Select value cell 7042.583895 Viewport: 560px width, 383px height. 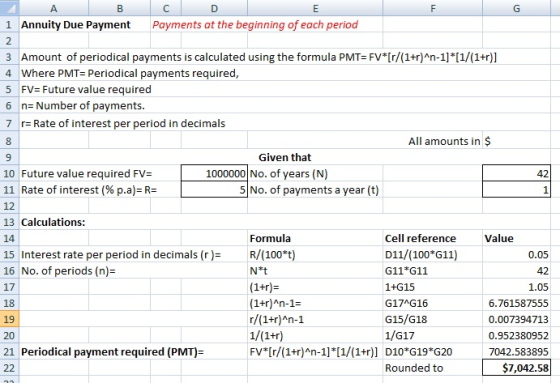coord(516,352)
